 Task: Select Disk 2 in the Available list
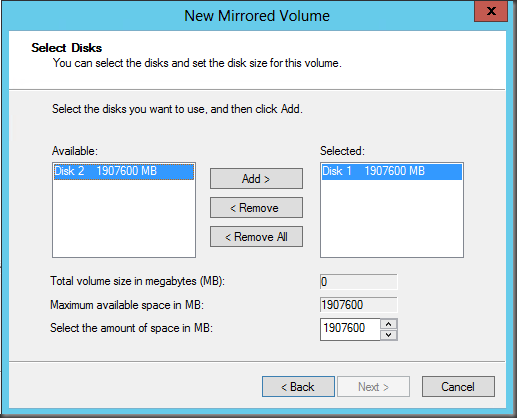(x=124, y=171)
